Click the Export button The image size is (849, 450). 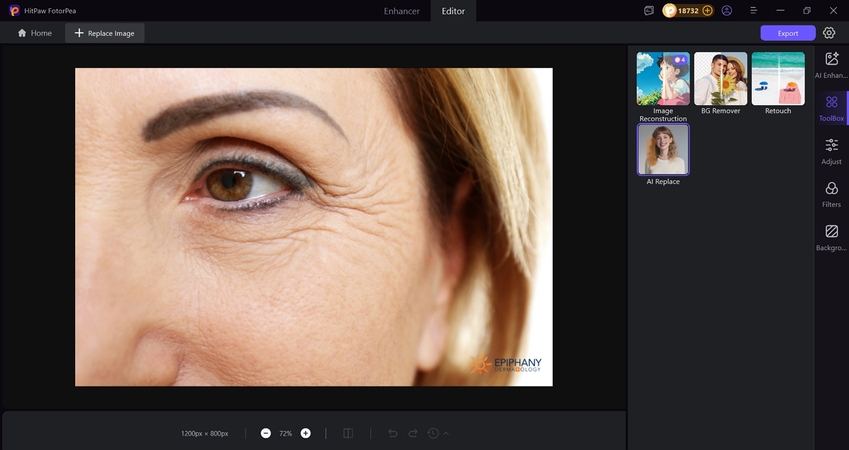[788, 33]
